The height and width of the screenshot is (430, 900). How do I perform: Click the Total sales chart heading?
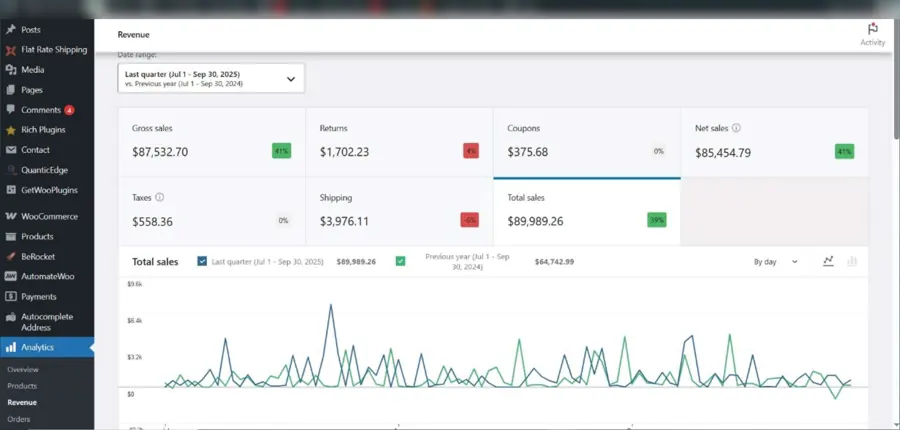coord(155,262)
